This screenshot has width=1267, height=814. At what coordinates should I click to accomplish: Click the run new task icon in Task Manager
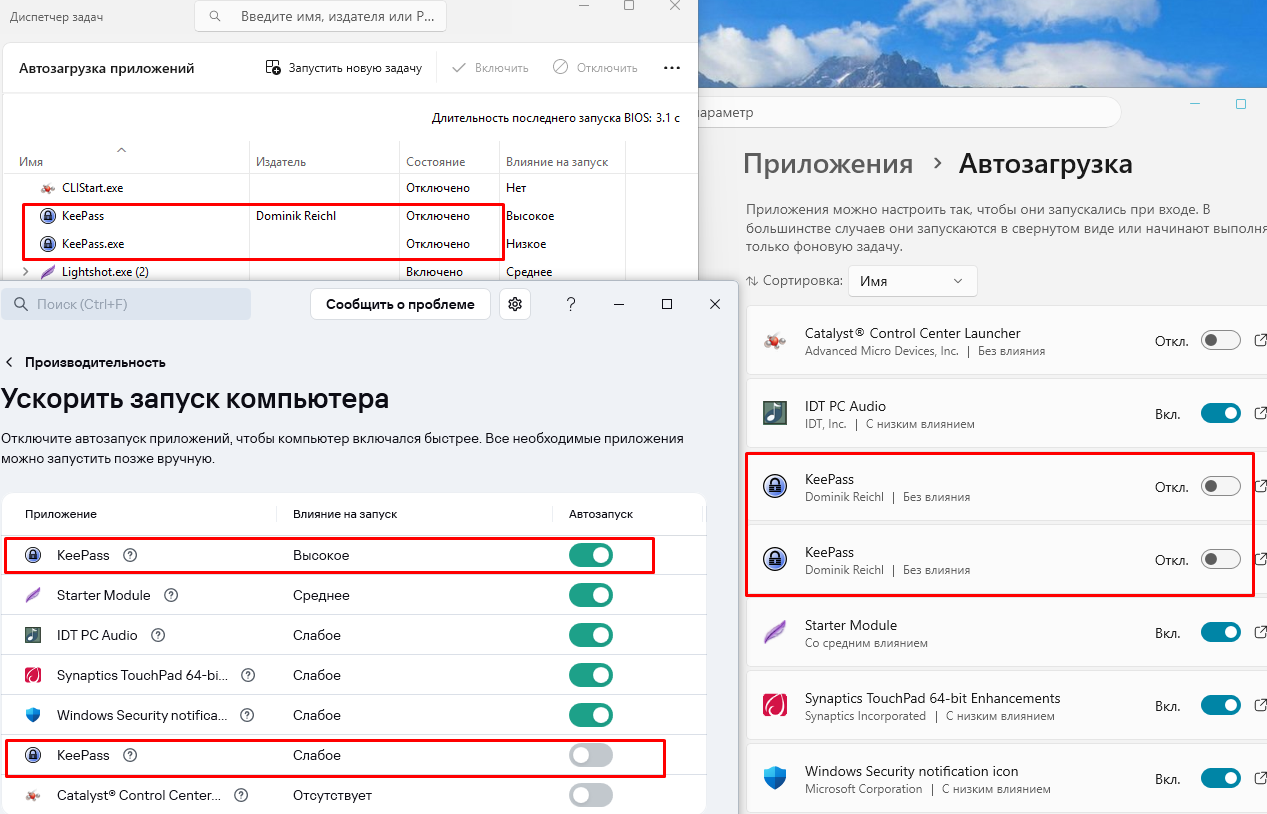(x=273, y=68)
